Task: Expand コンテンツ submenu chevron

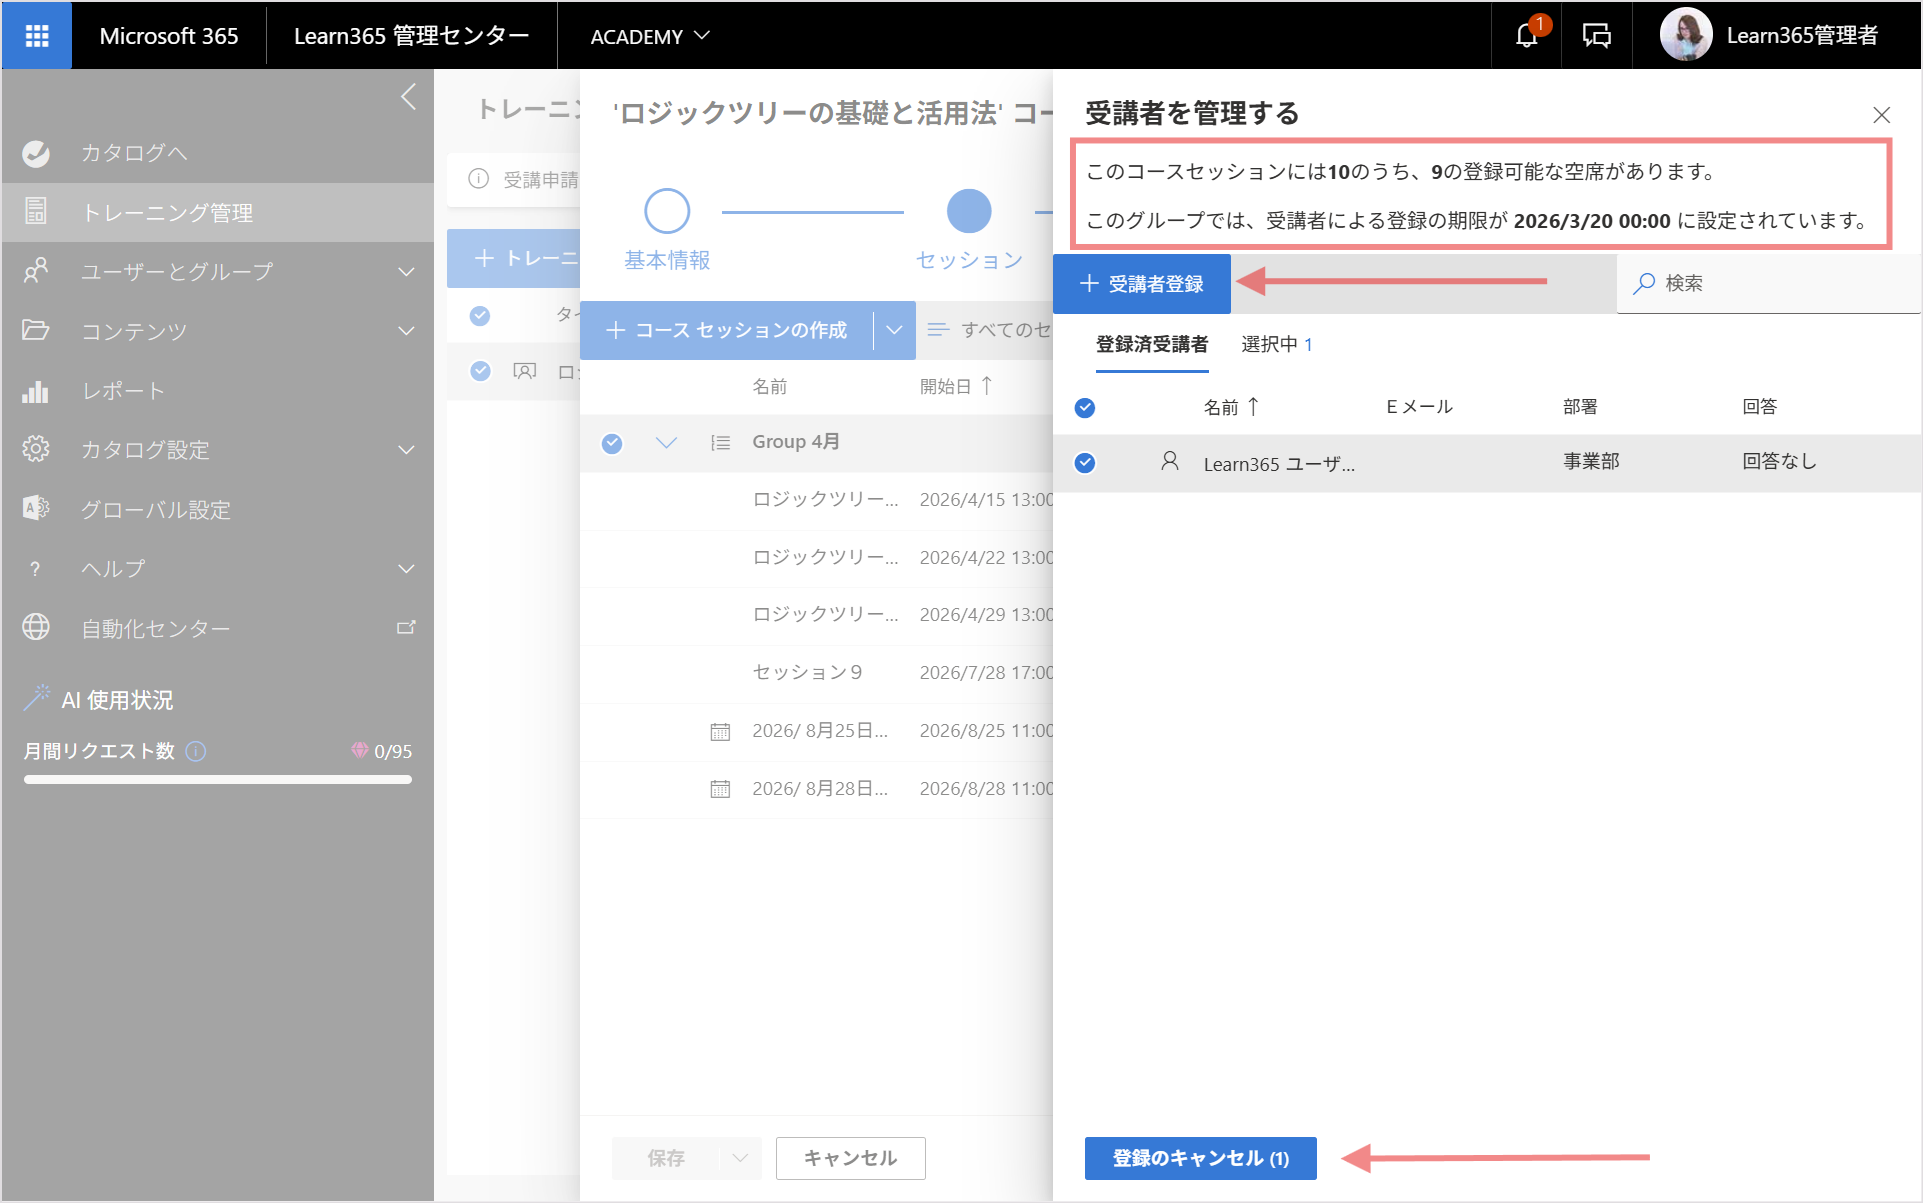Action: [406, 331]
